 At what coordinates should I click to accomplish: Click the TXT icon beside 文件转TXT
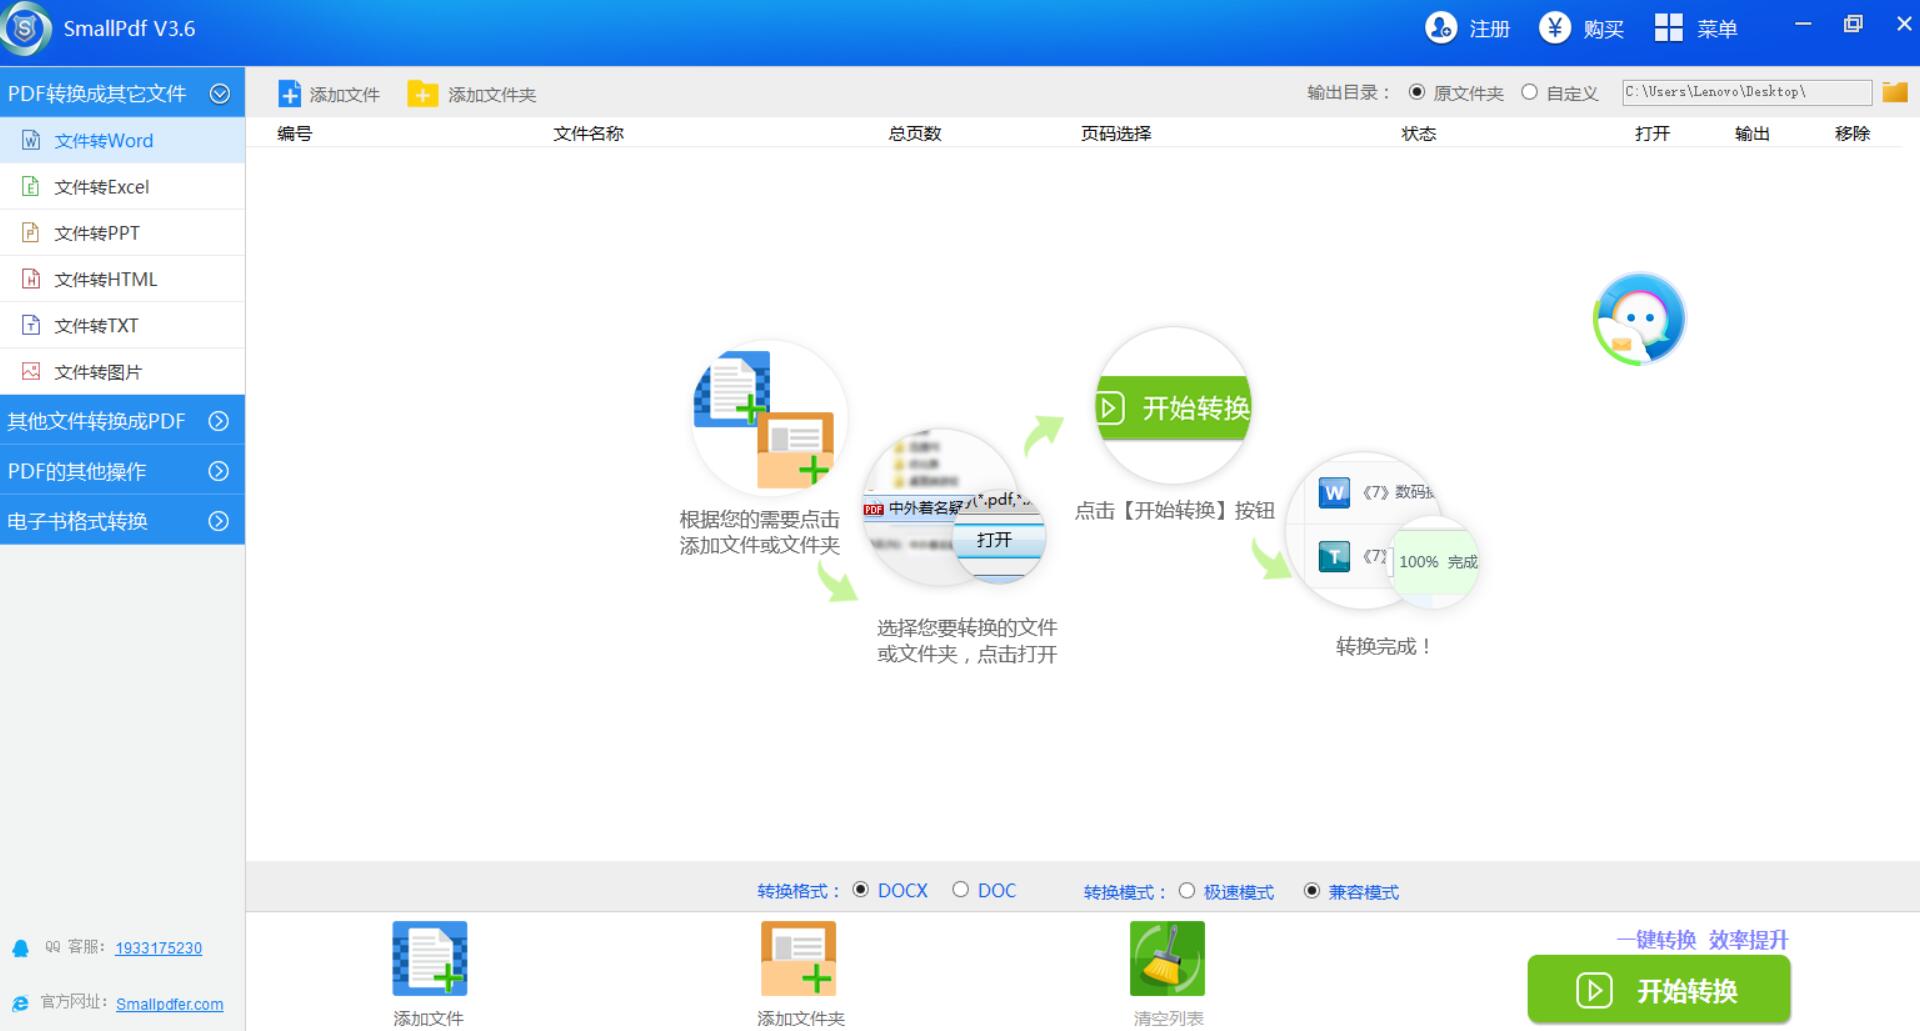tap(31, 325)
